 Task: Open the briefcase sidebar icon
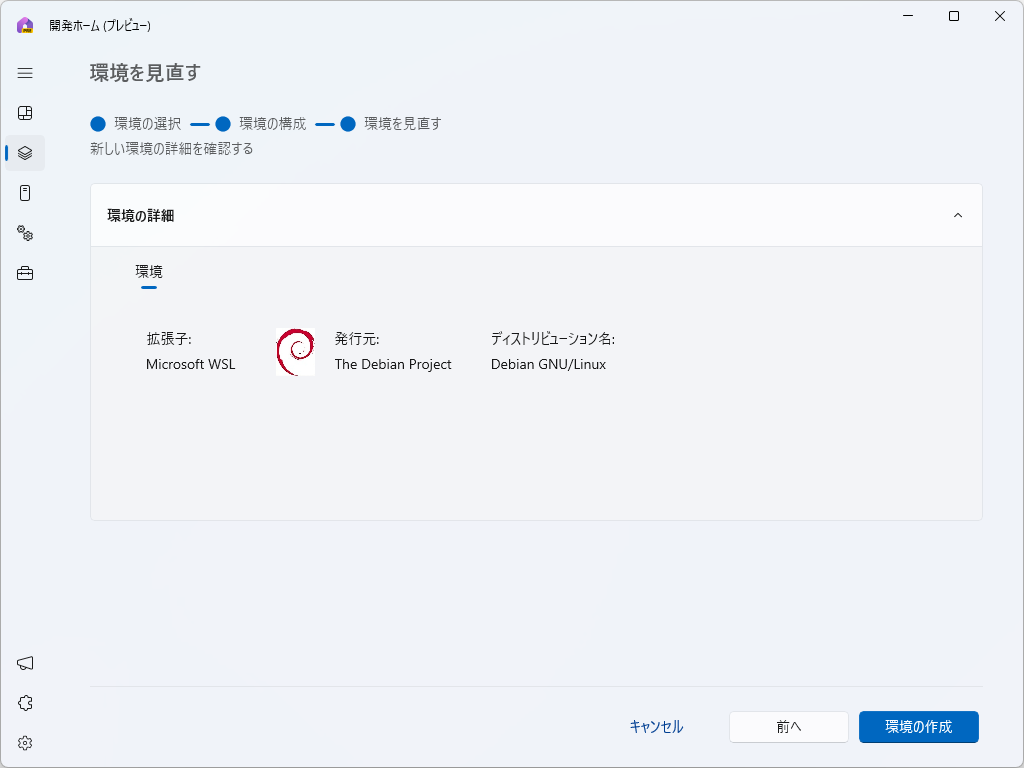tap(25, 273)
